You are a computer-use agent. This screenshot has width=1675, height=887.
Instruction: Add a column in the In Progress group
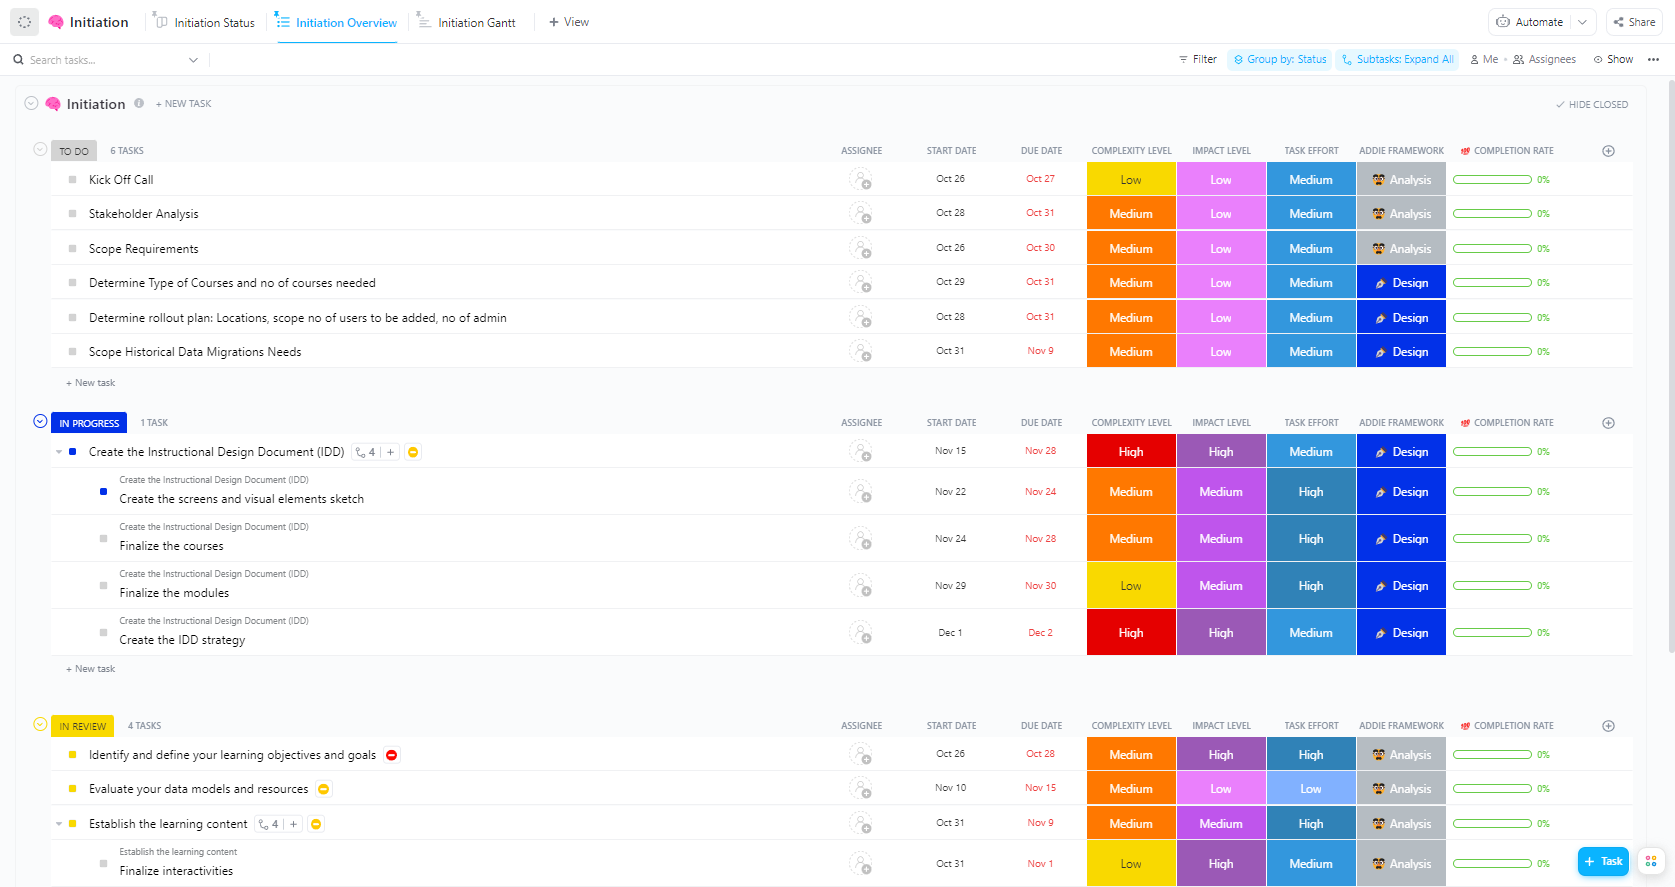[1608, 423]
